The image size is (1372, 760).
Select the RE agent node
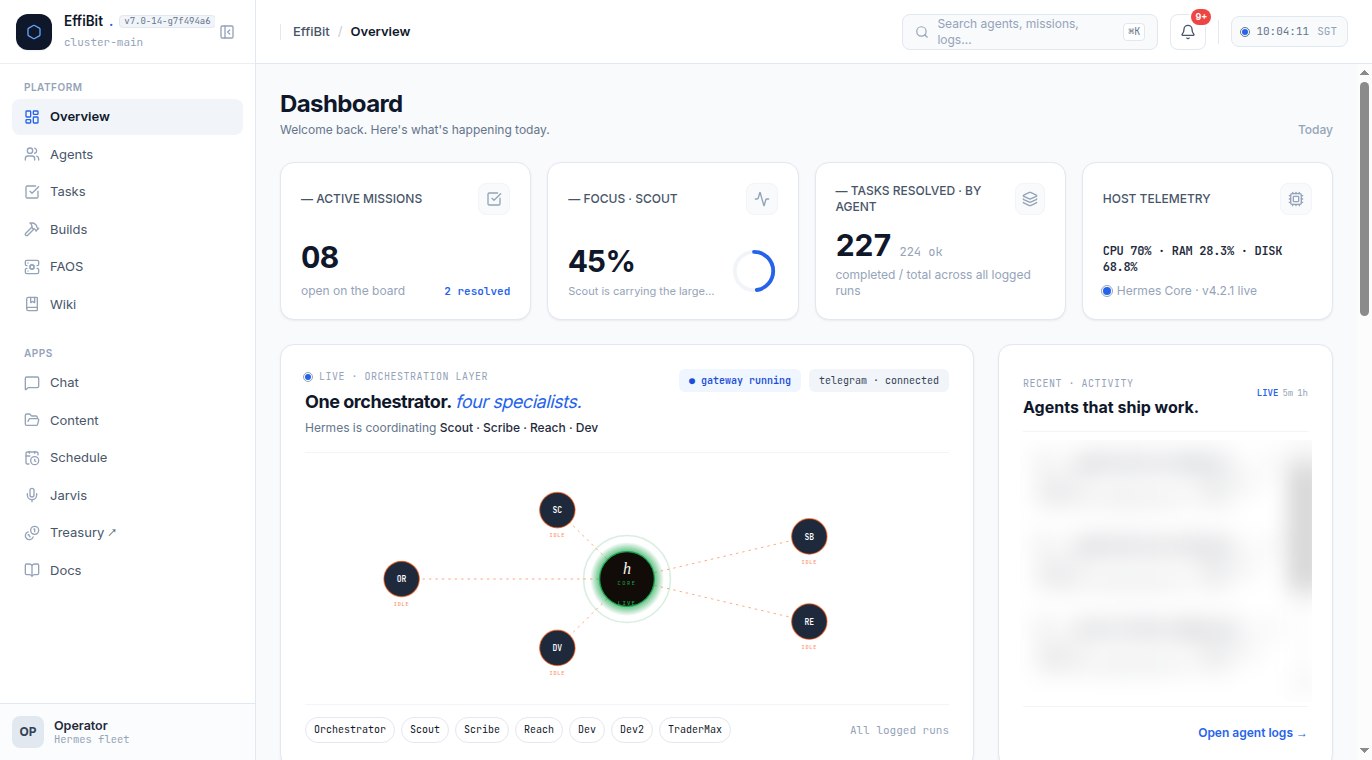pyautogui.click(x=809, y=622)
